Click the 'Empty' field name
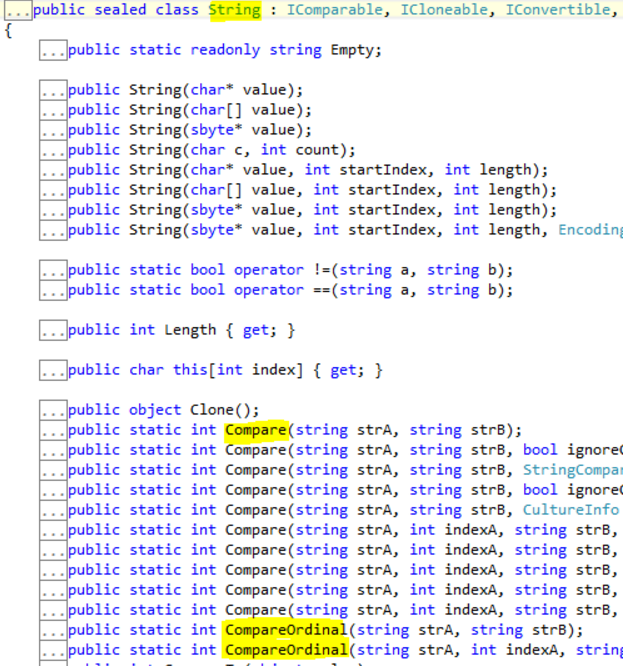The height and width of the screenshot is (666, 638). pyautogui.click(x=352, y=51)
